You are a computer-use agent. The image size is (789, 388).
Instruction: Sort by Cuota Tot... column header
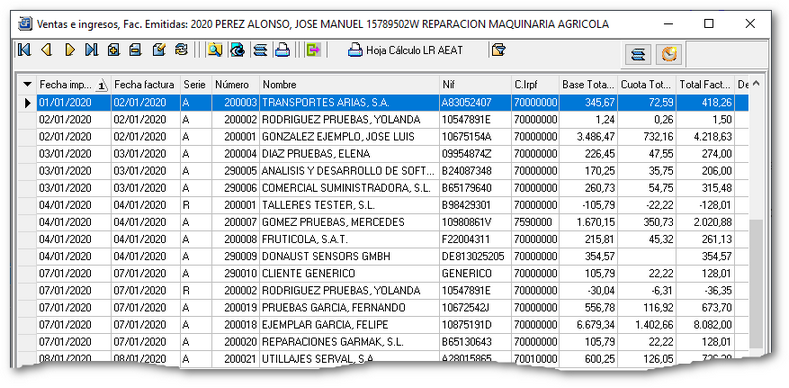click(x=647, y=85)
